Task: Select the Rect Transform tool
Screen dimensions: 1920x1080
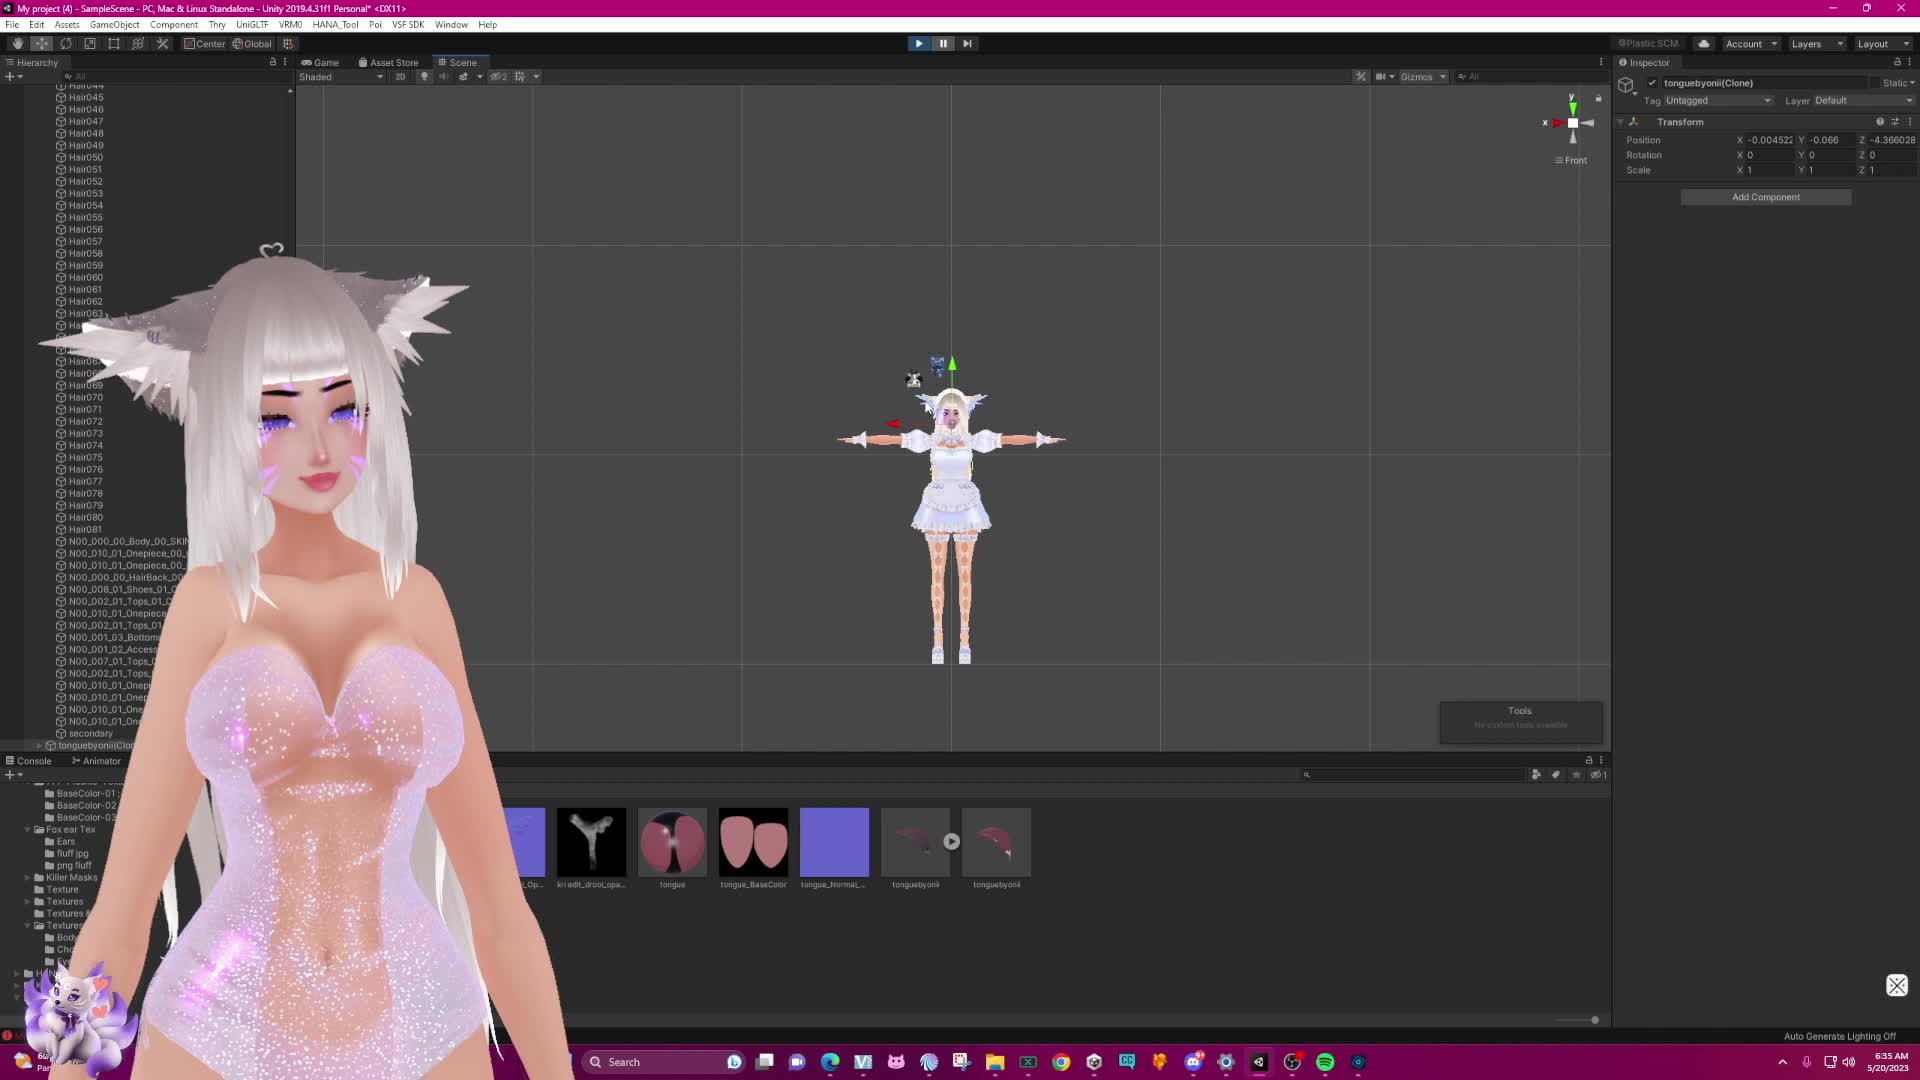Action: click(x=114, y=44)
